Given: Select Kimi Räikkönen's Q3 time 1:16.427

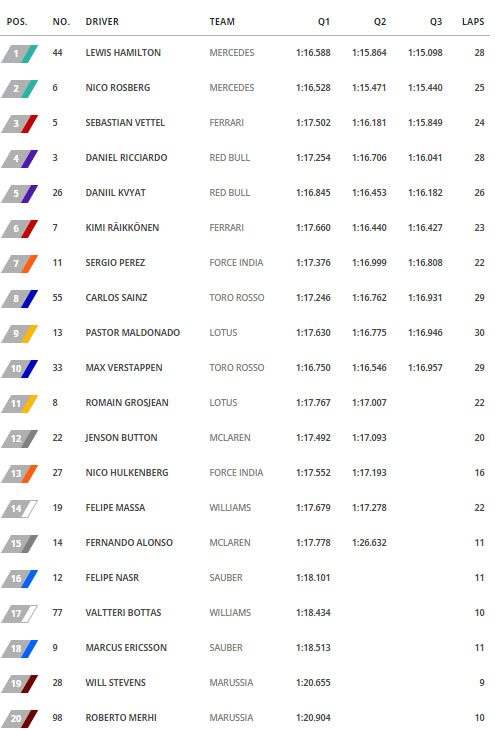Looking at the screenshot, I should pos(425,228).
